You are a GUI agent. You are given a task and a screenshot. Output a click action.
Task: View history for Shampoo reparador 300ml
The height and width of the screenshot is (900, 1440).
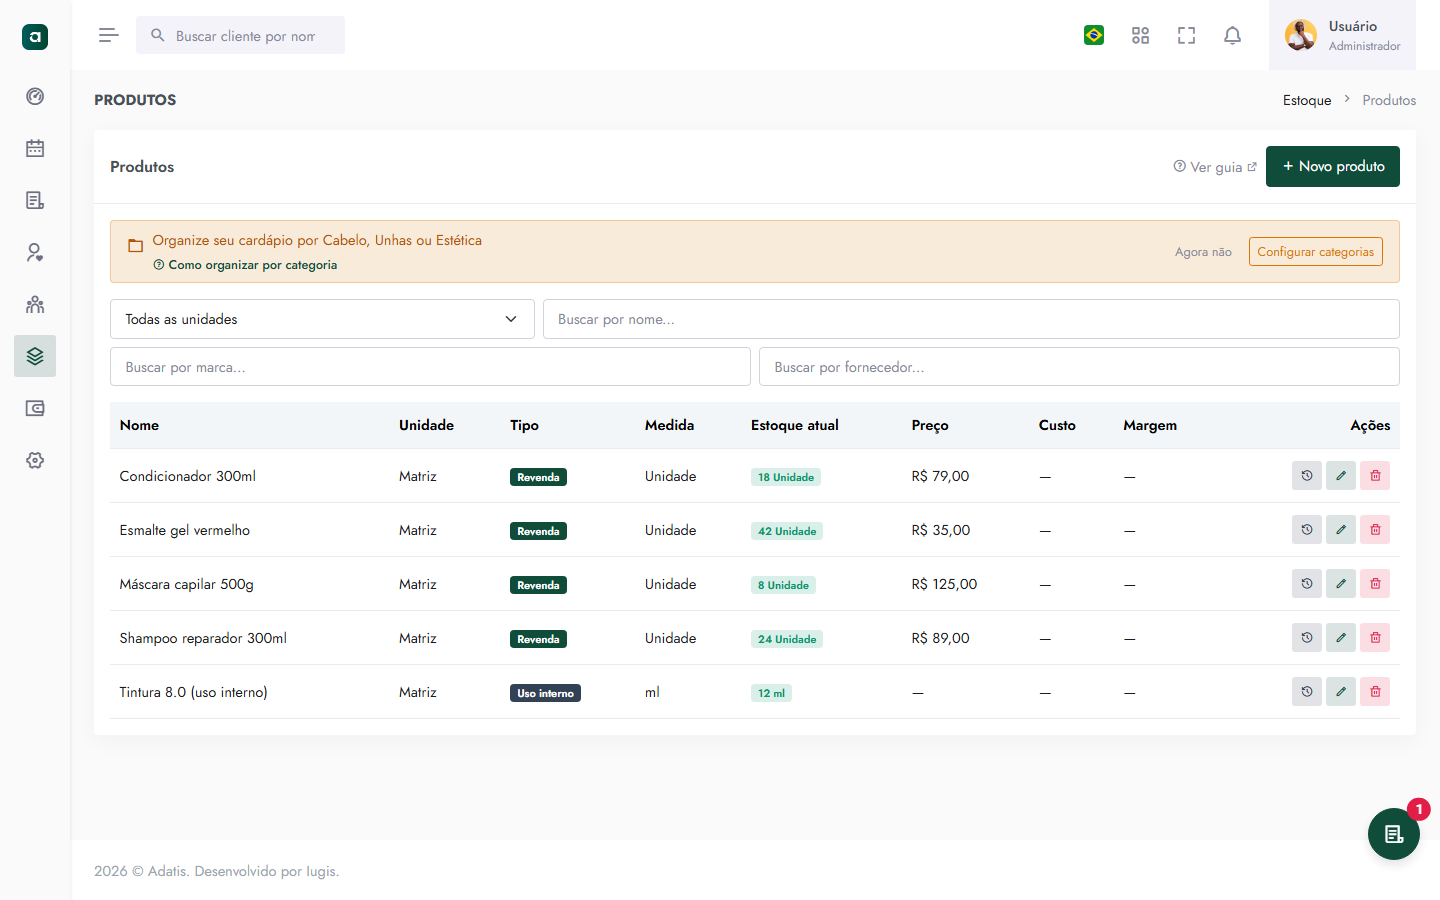pos(1307,638)
